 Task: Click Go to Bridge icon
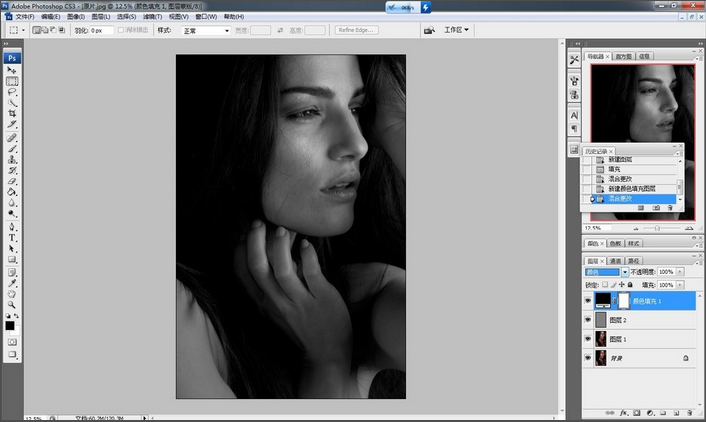click(430, 30)
